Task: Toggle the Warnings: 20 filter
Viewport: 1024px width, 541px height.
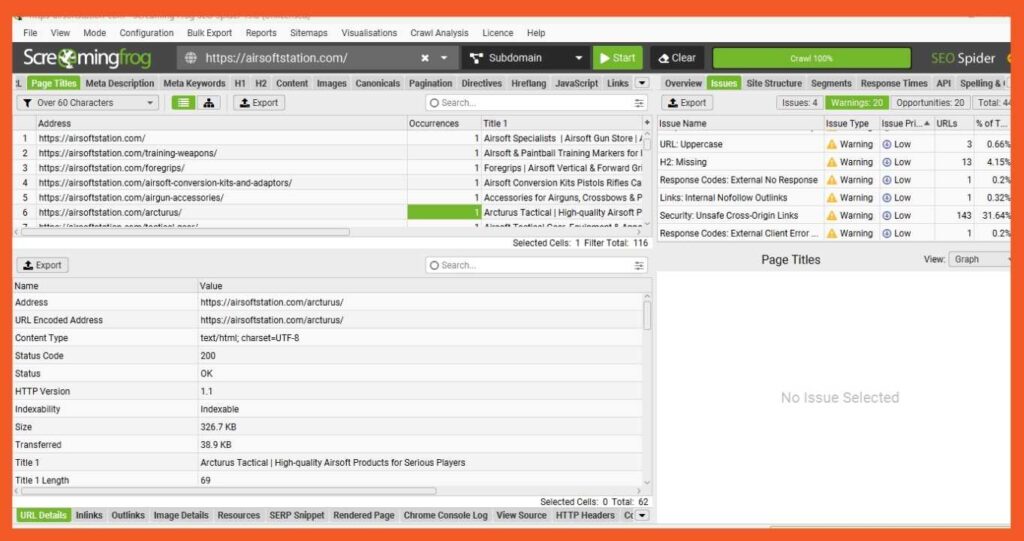Action: (856, 103)
